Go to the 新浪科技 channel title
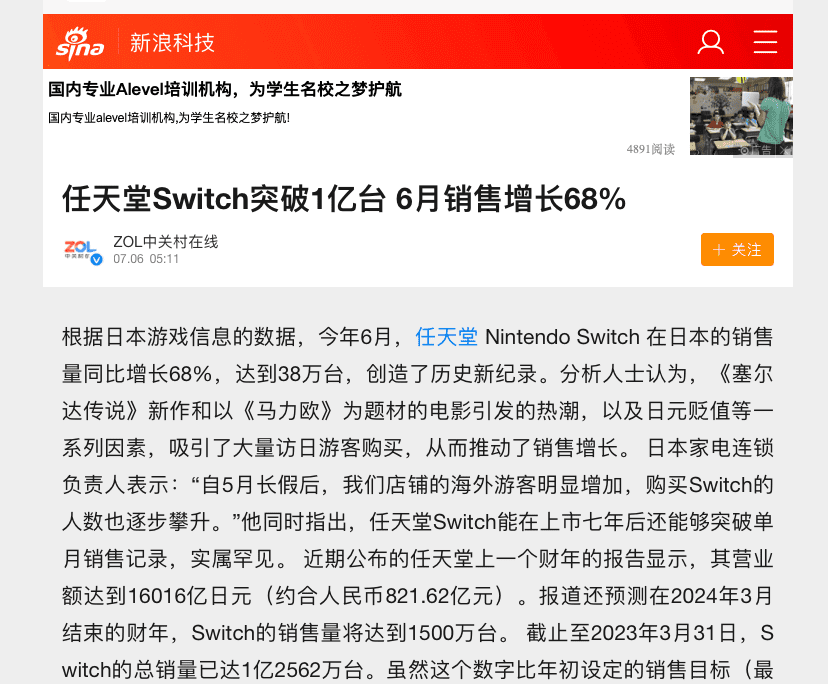 tap(172, 43)
